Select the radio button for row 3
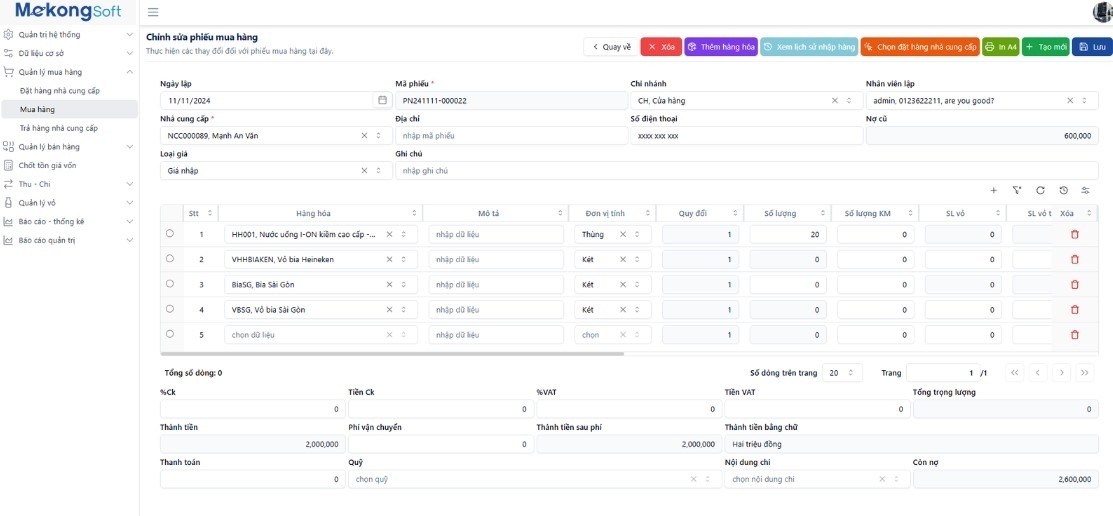Viewport: 1113px width, 516px height. tap(169, 283)
